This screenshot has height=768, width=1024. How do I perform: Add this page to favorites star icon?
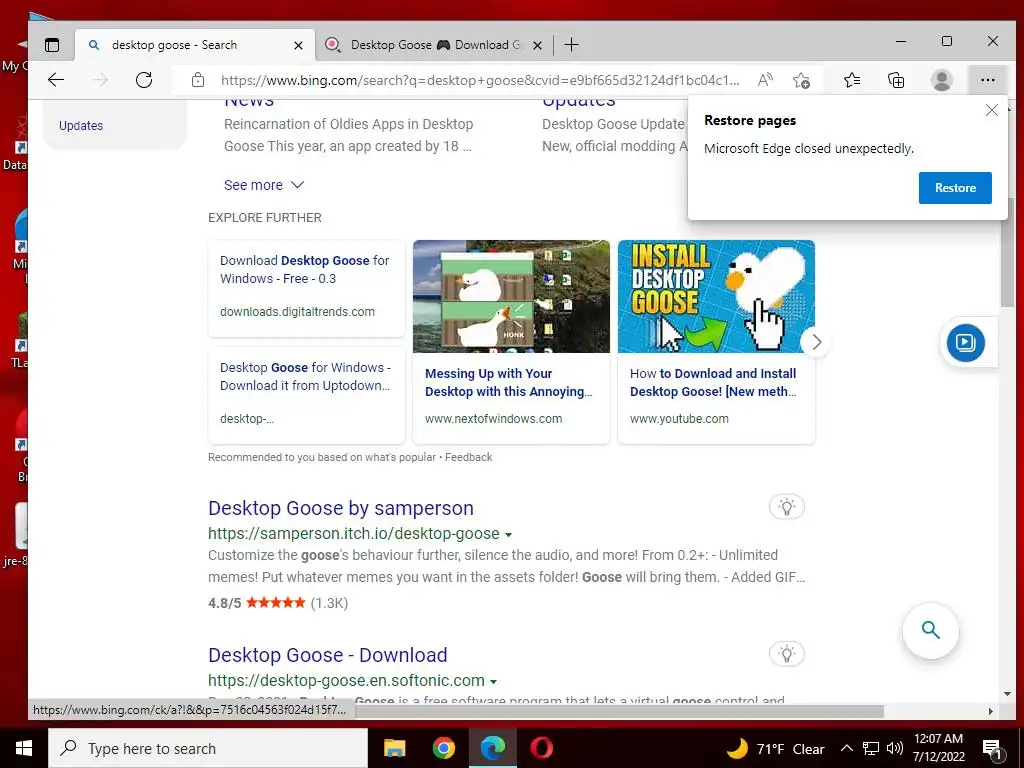pos(801,80)
